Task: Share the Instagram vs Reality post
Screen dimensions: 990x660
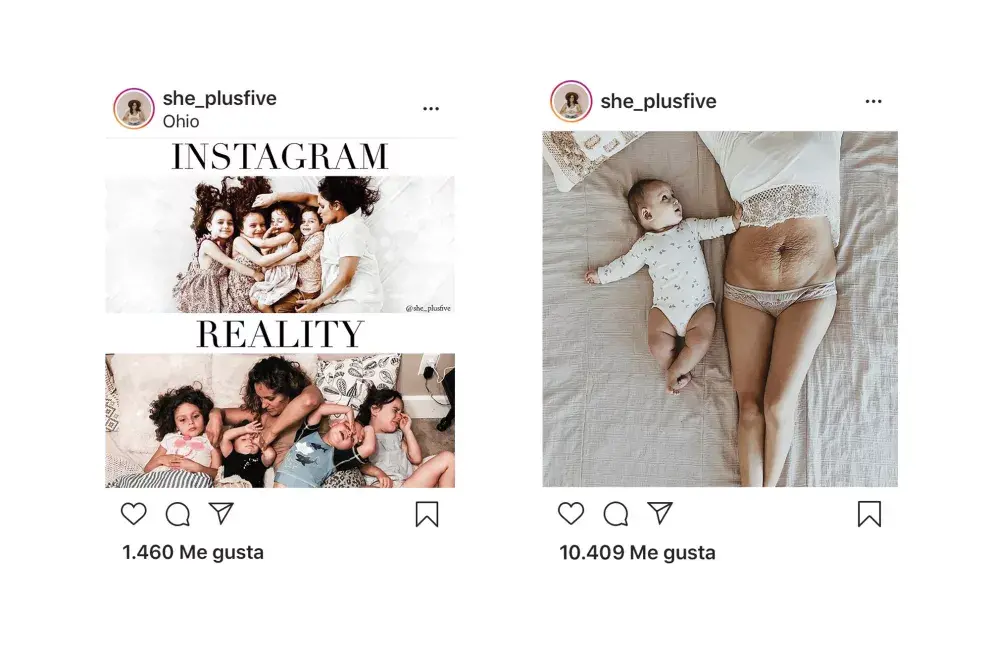Action: pyautogui.click(x=221, y=513)
